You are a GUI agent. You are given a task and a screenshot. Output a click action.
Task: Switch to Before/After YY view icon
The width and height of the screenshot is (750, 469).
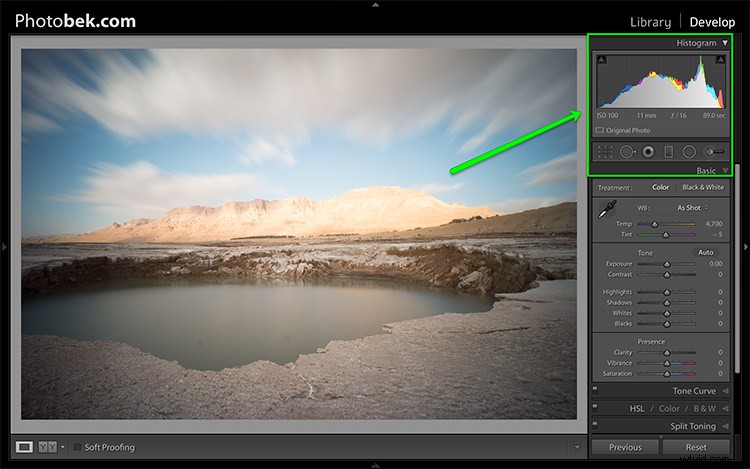47,447
